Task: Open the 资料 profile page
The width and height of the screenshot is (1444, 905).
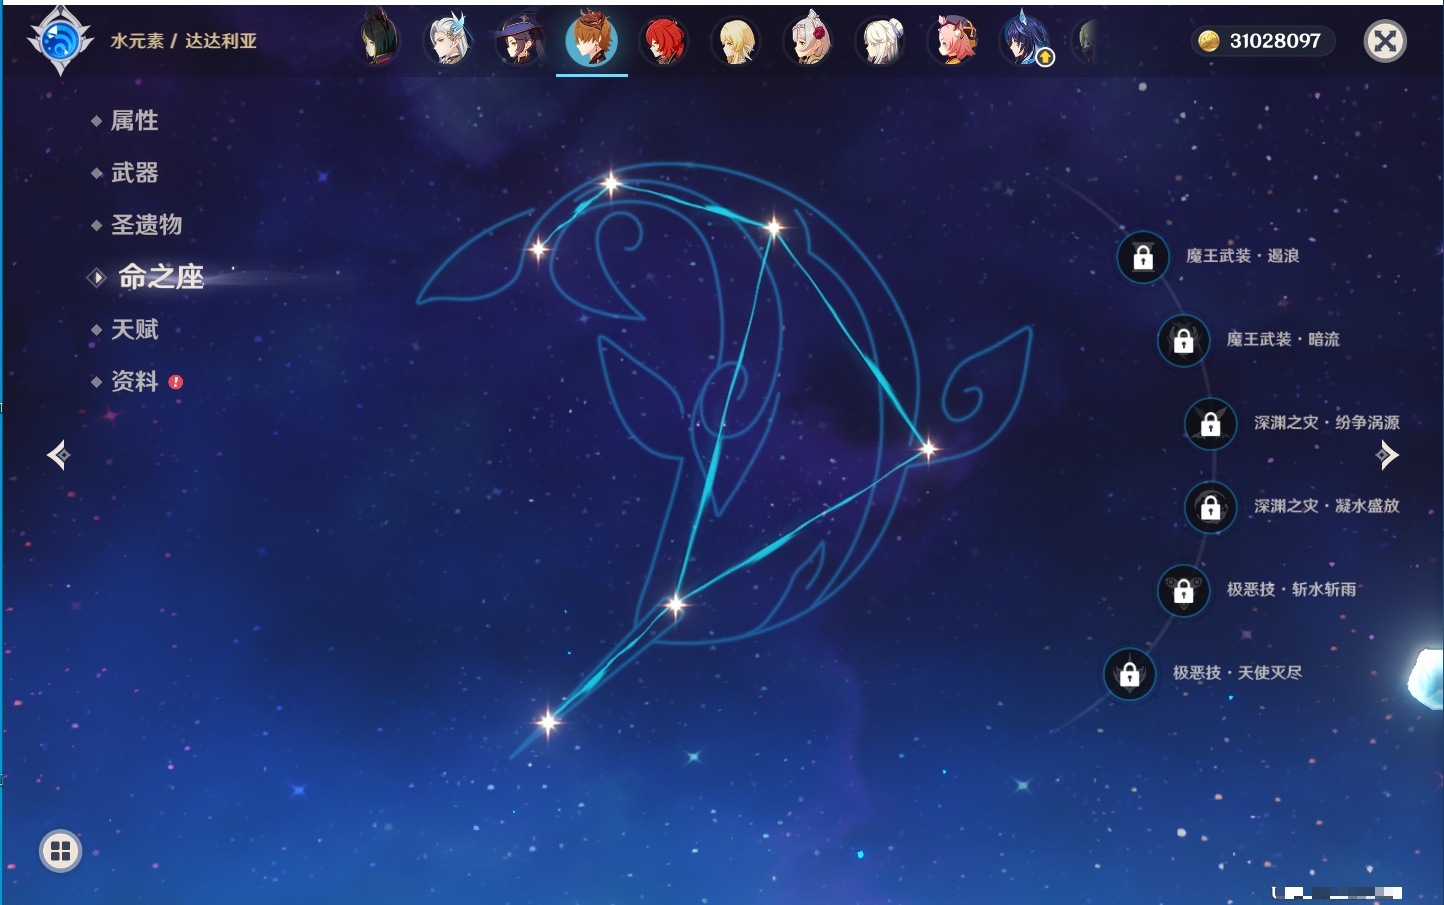Action: [134, 381]
